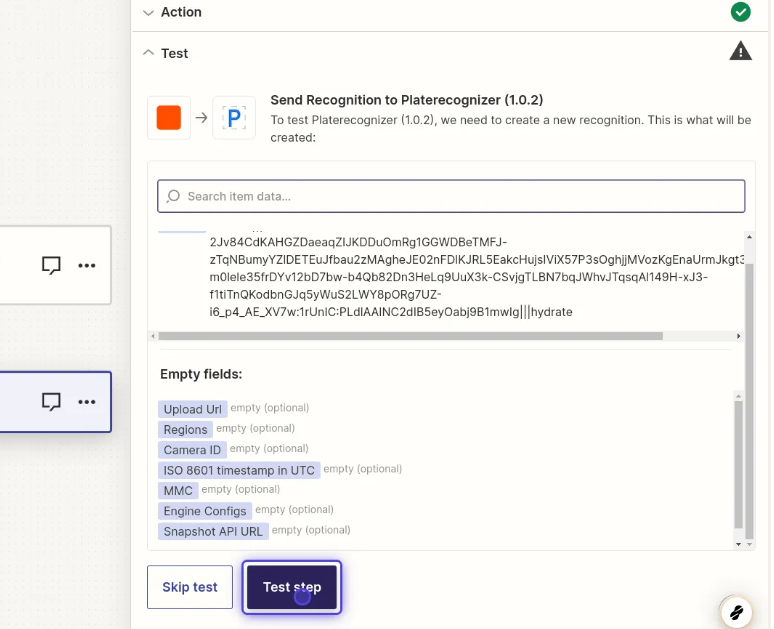The width and height of the screenshot is (774, 629).
Task: Select the Upload Url empty field tag
Action: [x=192, y=409]
